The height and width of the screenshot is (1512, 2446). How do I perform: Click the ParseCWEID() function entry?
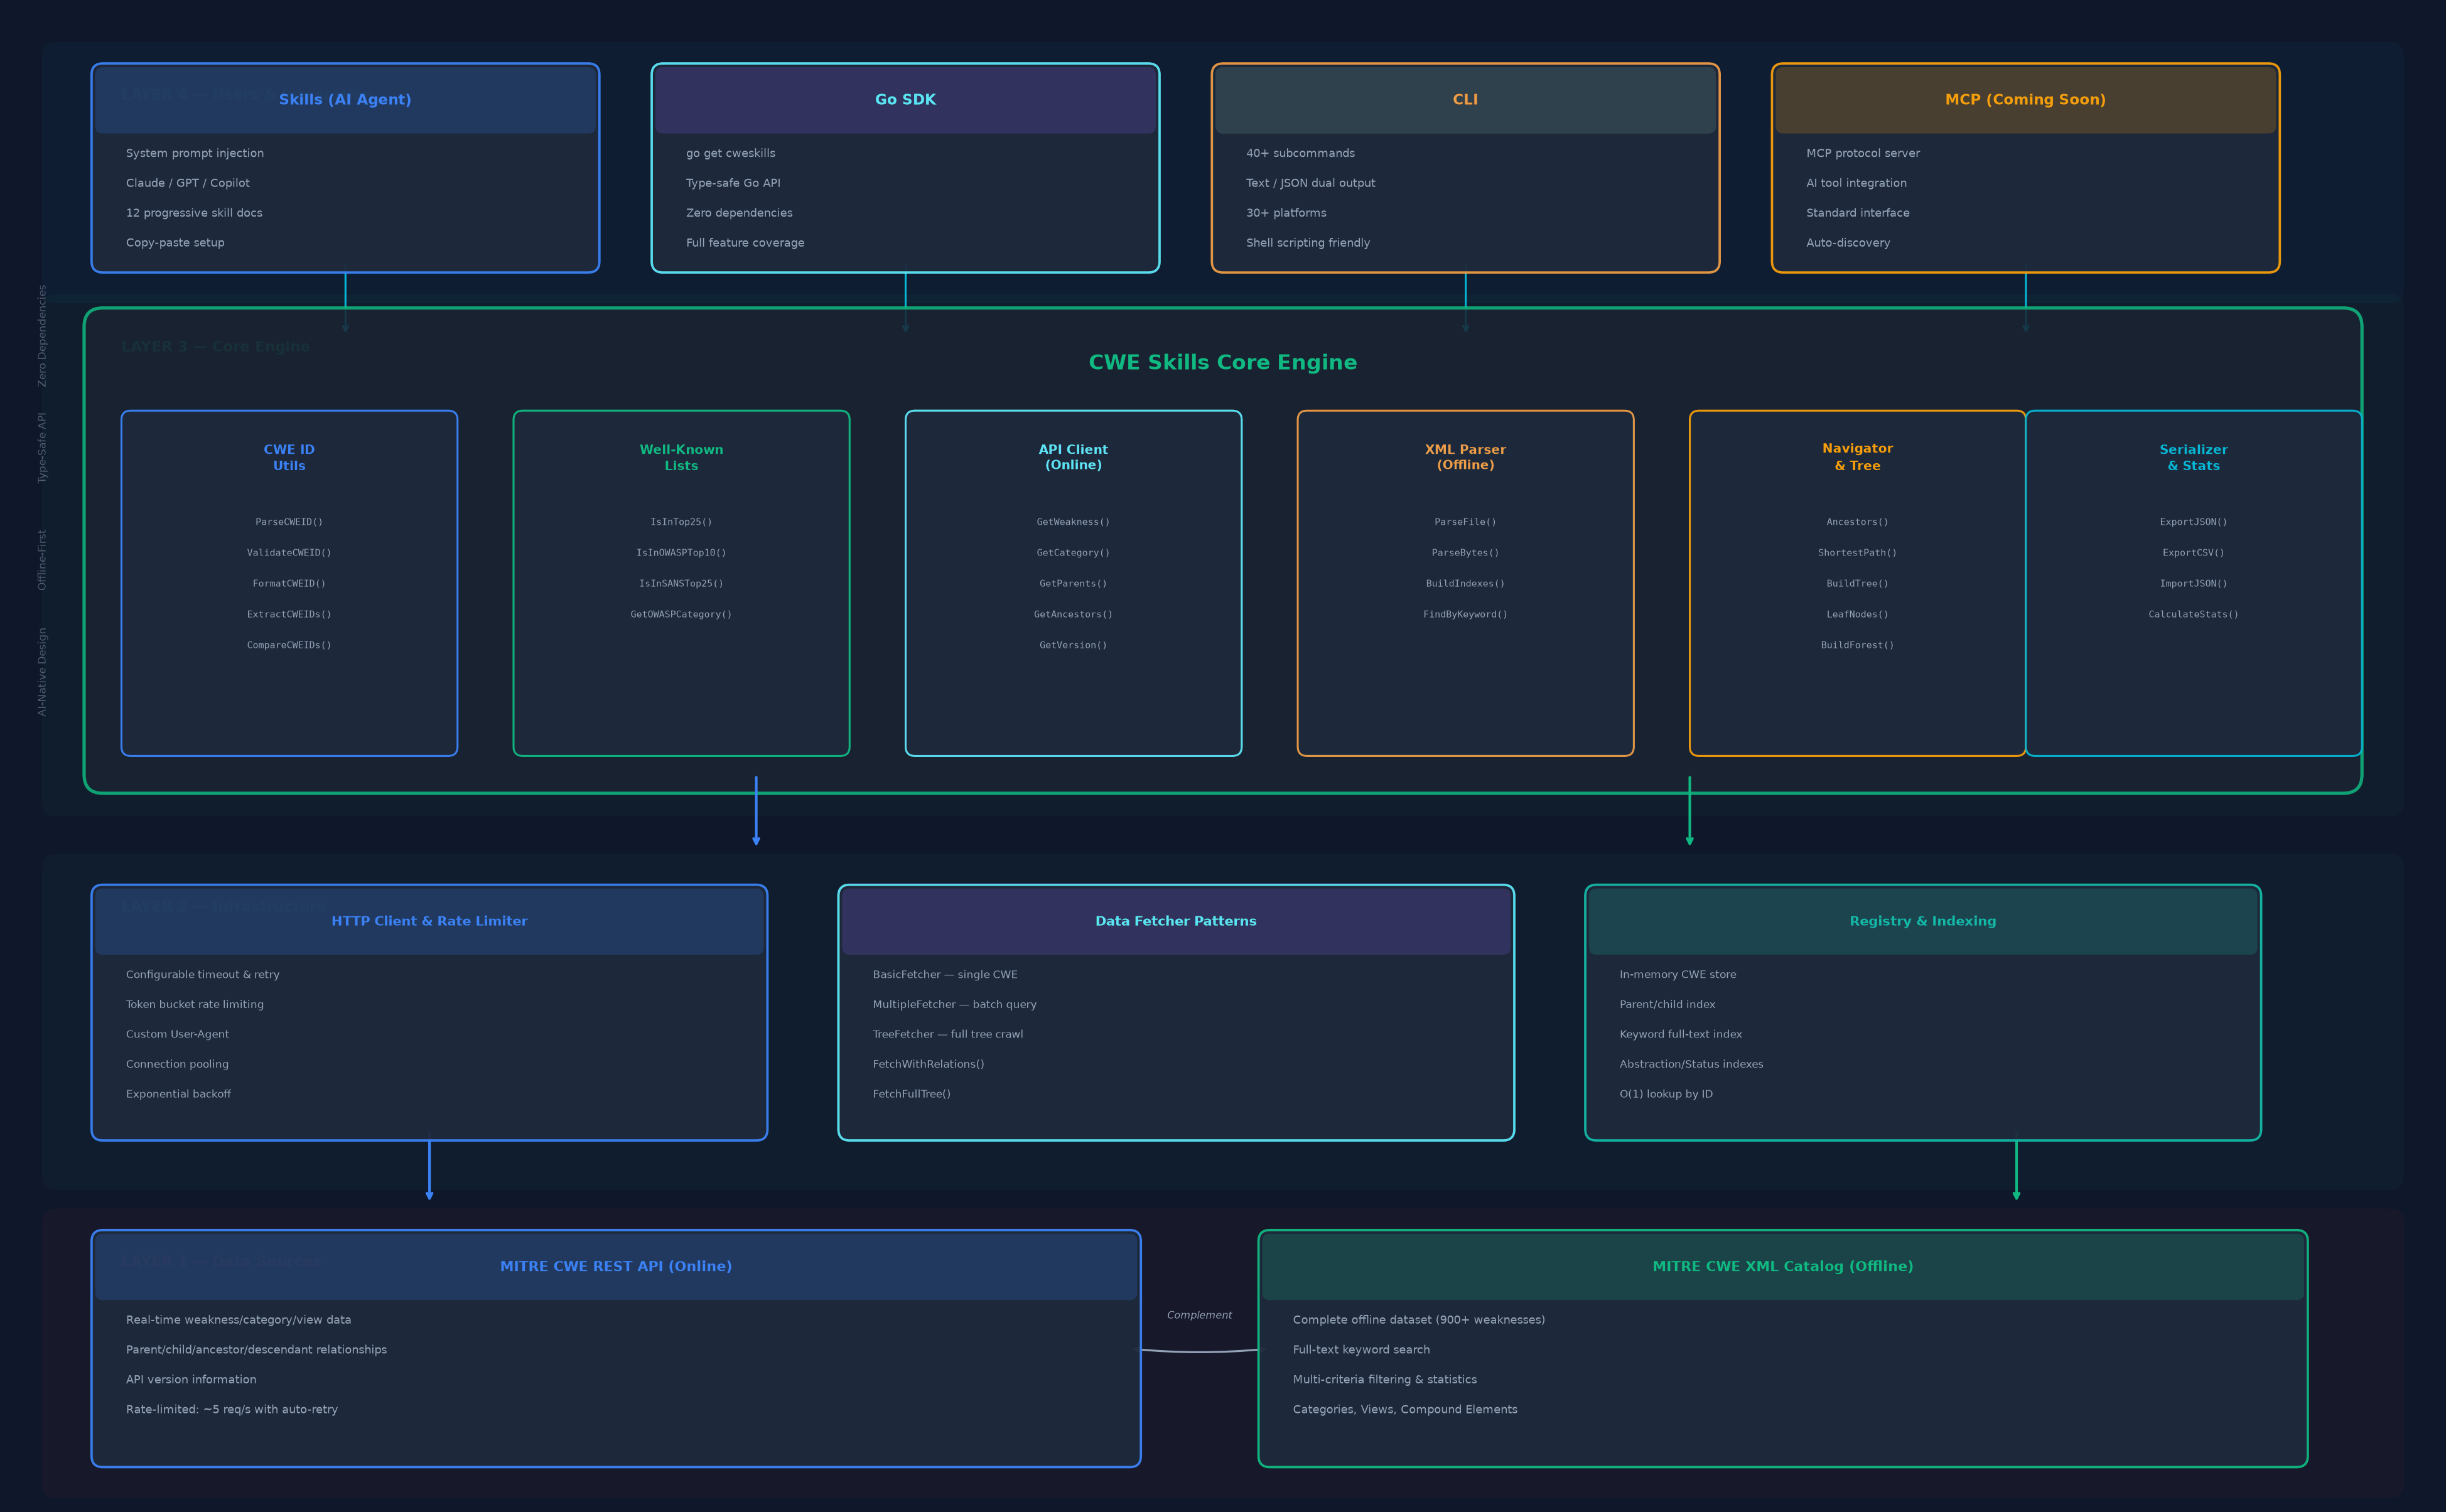(x=289, y=522)
